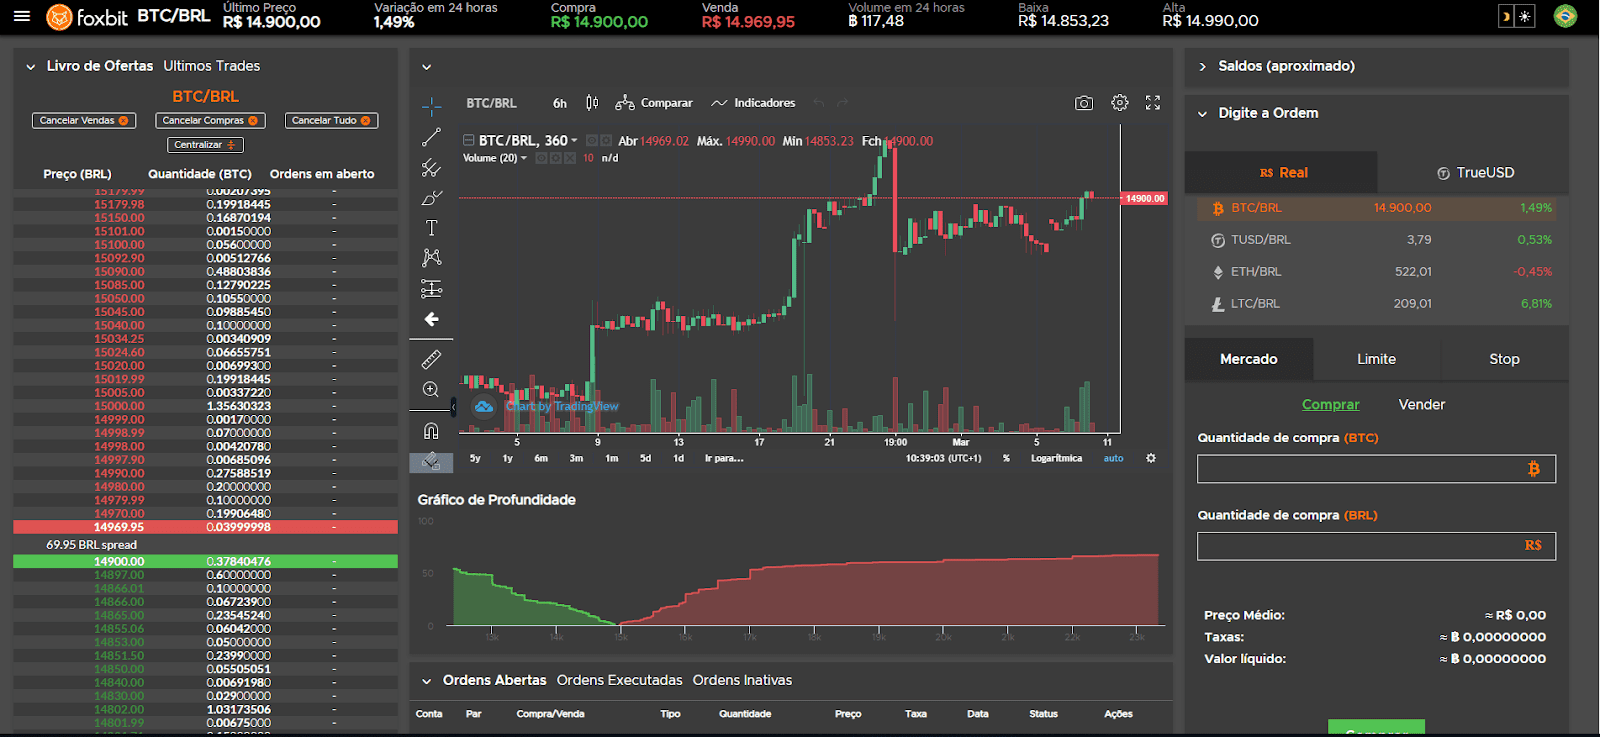This screenshot has height=737, width=1600.
Task: Toggle the percent scale option
Action: click(x=1006, y=458)
